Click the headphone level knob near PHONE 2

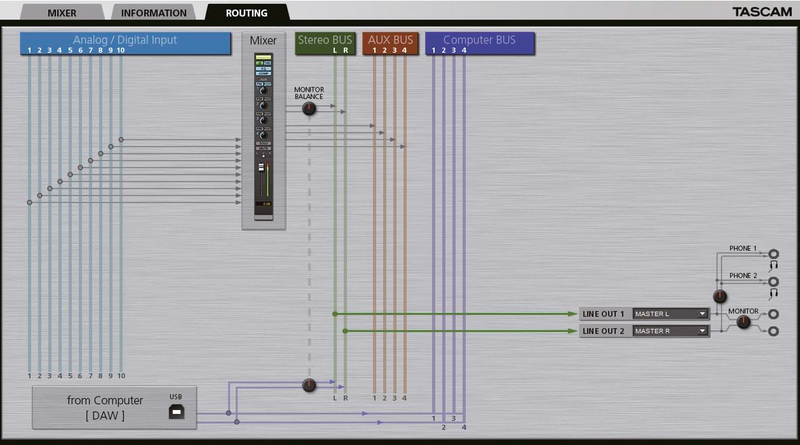pyautogui.click(x=719, y=296)
